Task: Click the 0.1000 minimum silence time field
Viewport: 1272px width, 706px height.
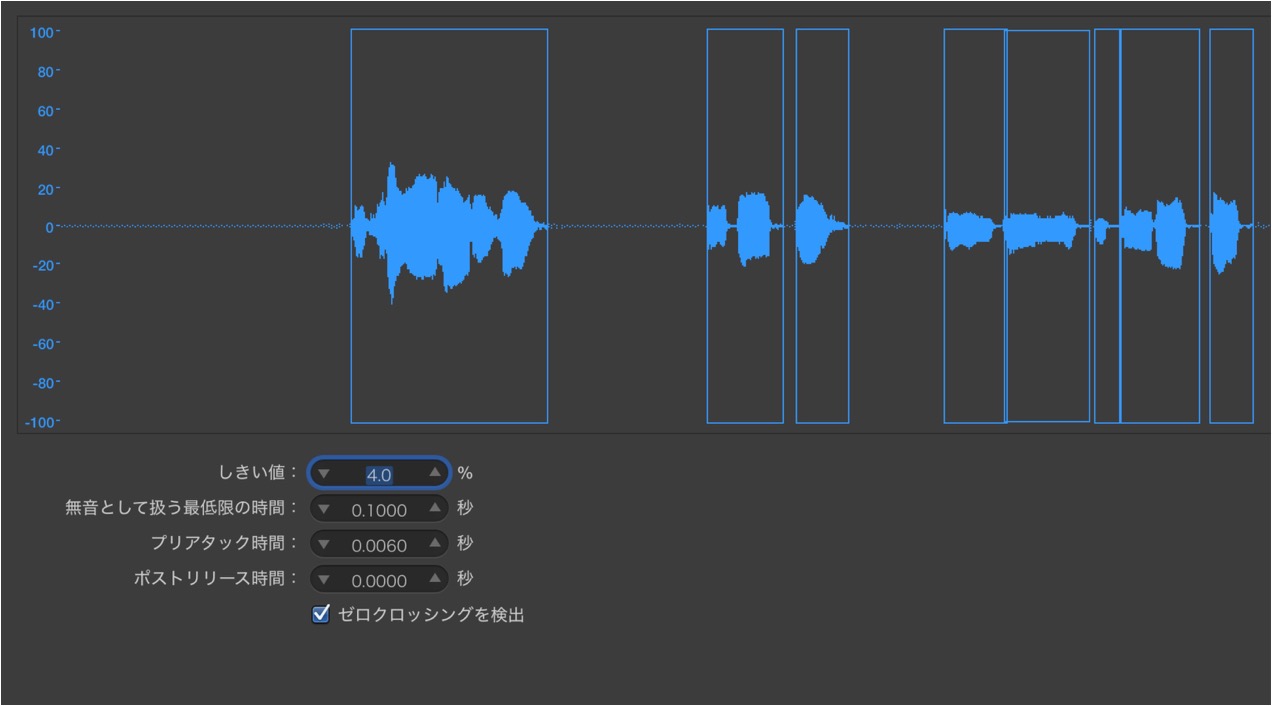Action: pyautogui.click(x=379, y=509)
